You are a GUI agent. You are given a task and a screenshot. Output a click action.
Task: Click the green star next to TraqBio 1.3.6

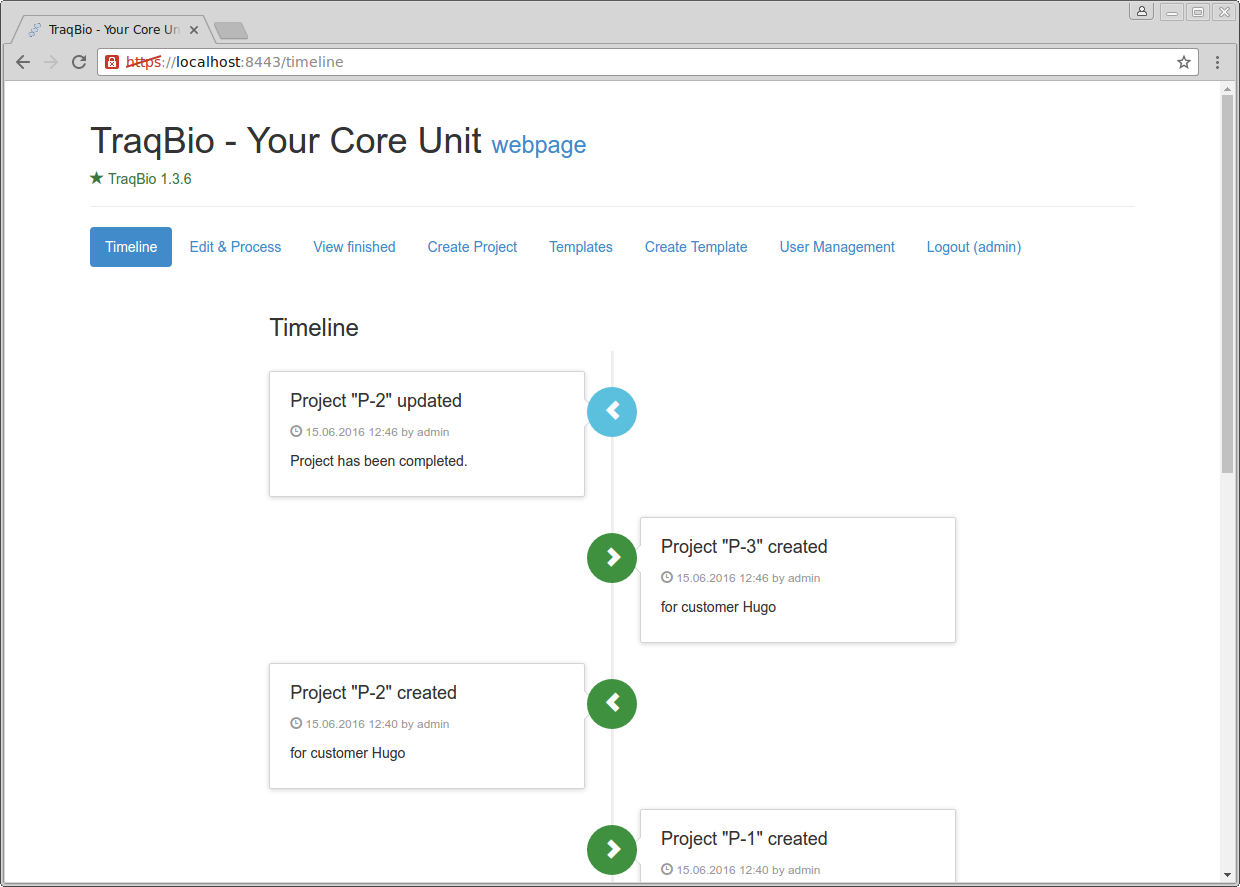click(97, 178)
